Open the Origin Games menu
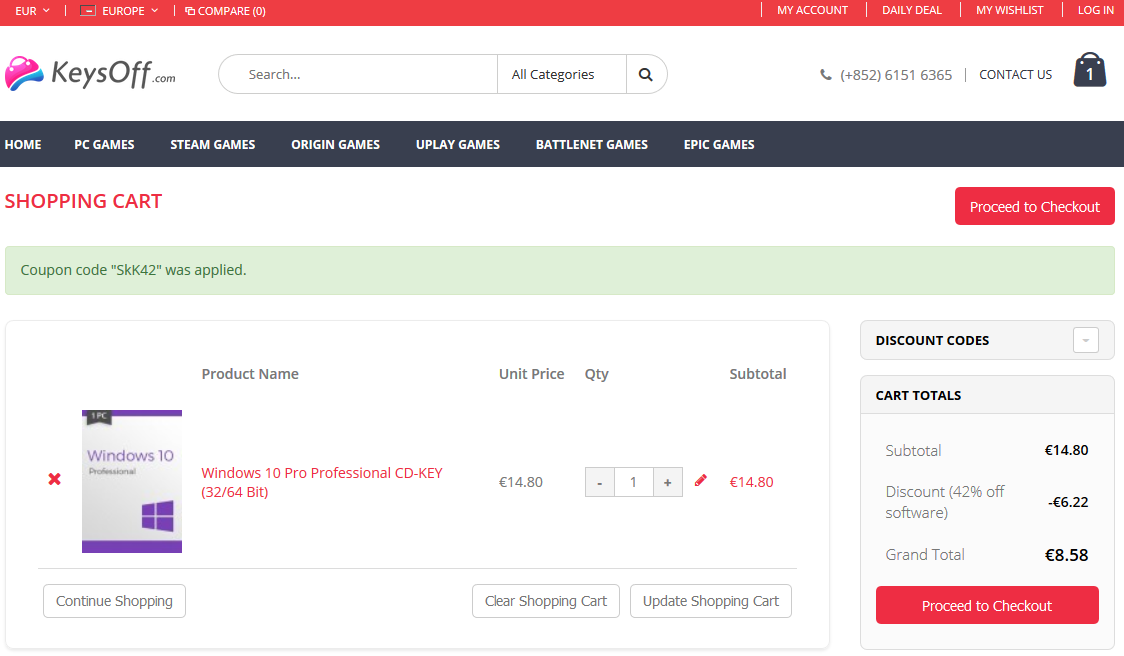The image size is (1124, 656). (335, 144)
